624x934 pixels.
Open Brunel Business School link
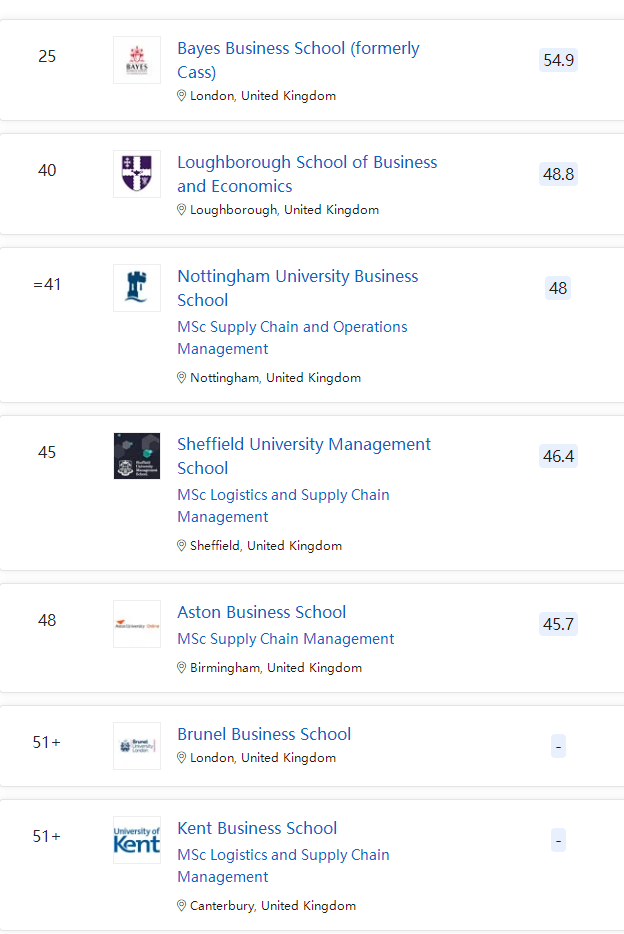(x=264, y=734)
